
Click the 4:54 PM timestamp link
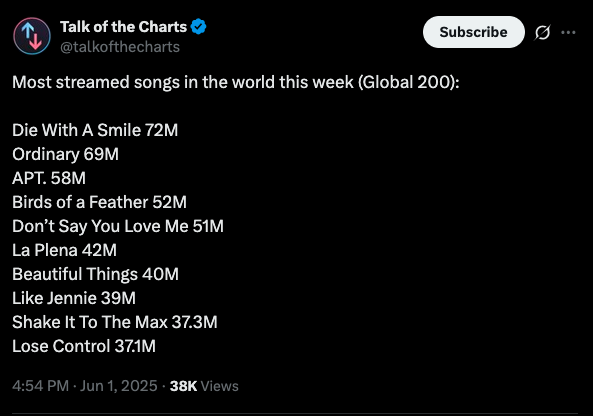(40, 386)
